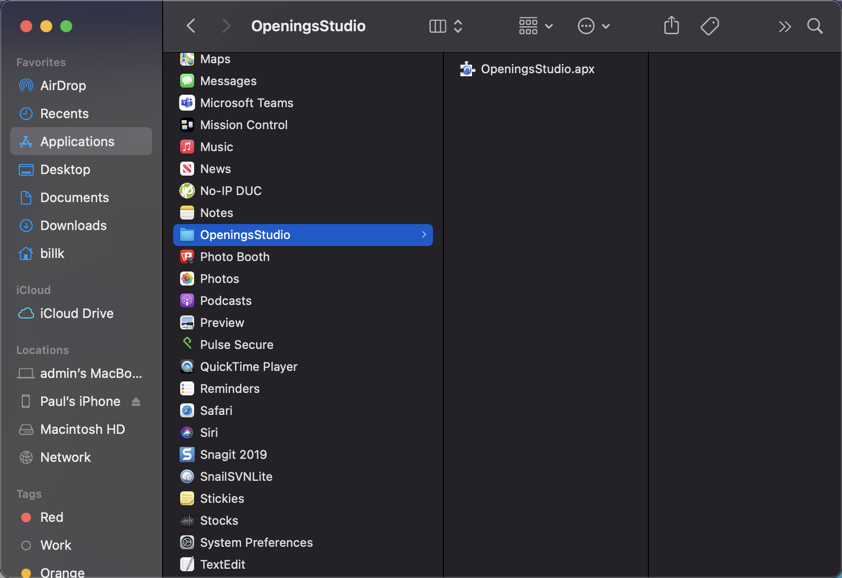Viewport: 842px width, 578px height.
Task: Eject Paul's iPhone
Action: tap(136, 402)
